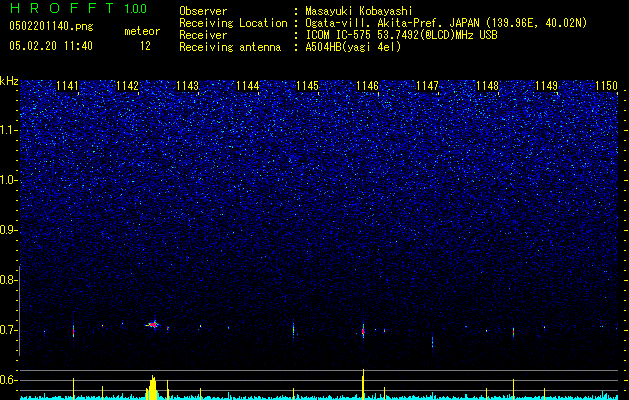Click the bright red meteor echo after 1142
The image size is (629, 400).
pyautogui.click(x=152, y=324)
